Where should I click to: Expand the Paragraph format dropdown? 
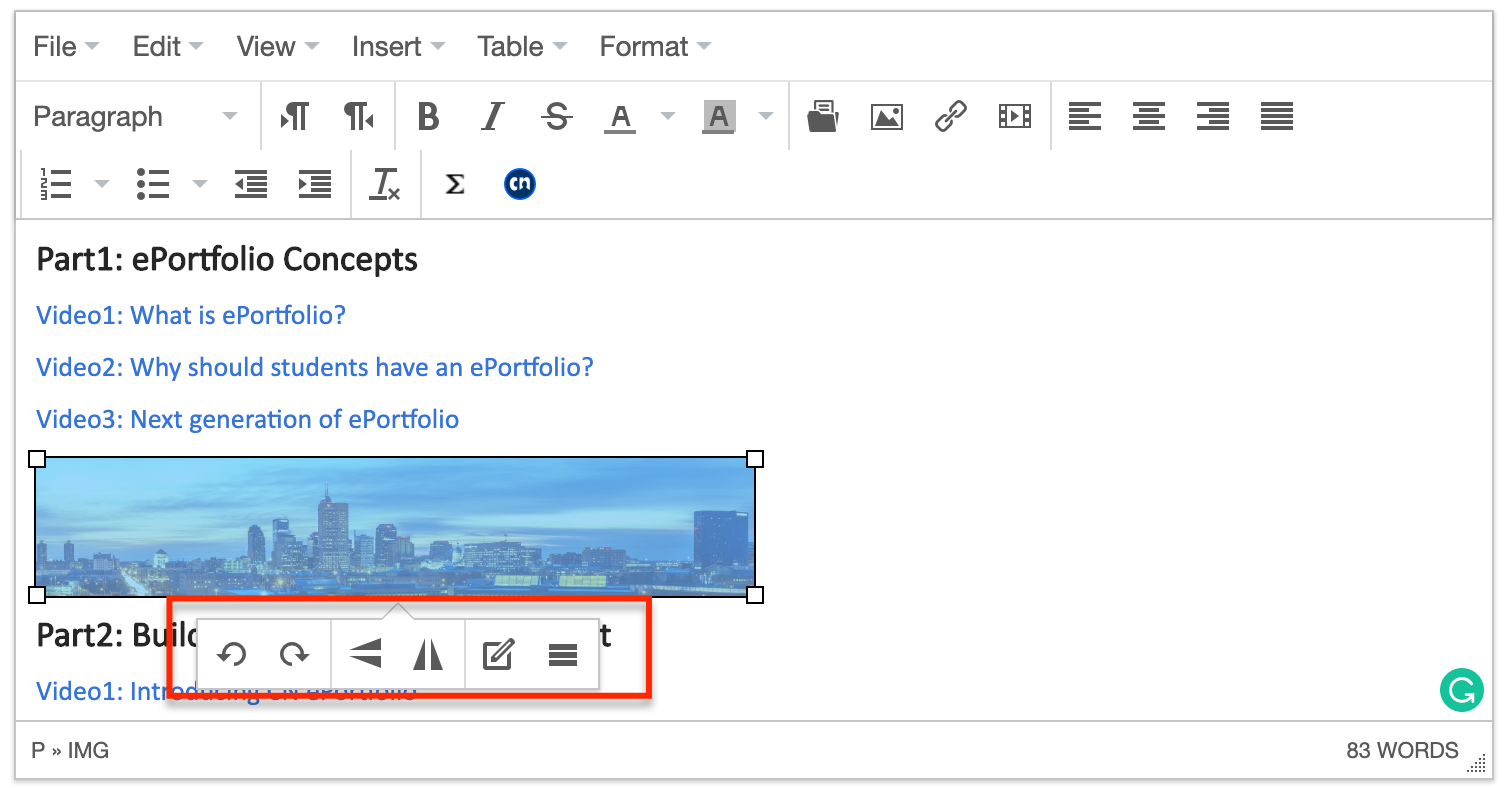coord(136,117)
